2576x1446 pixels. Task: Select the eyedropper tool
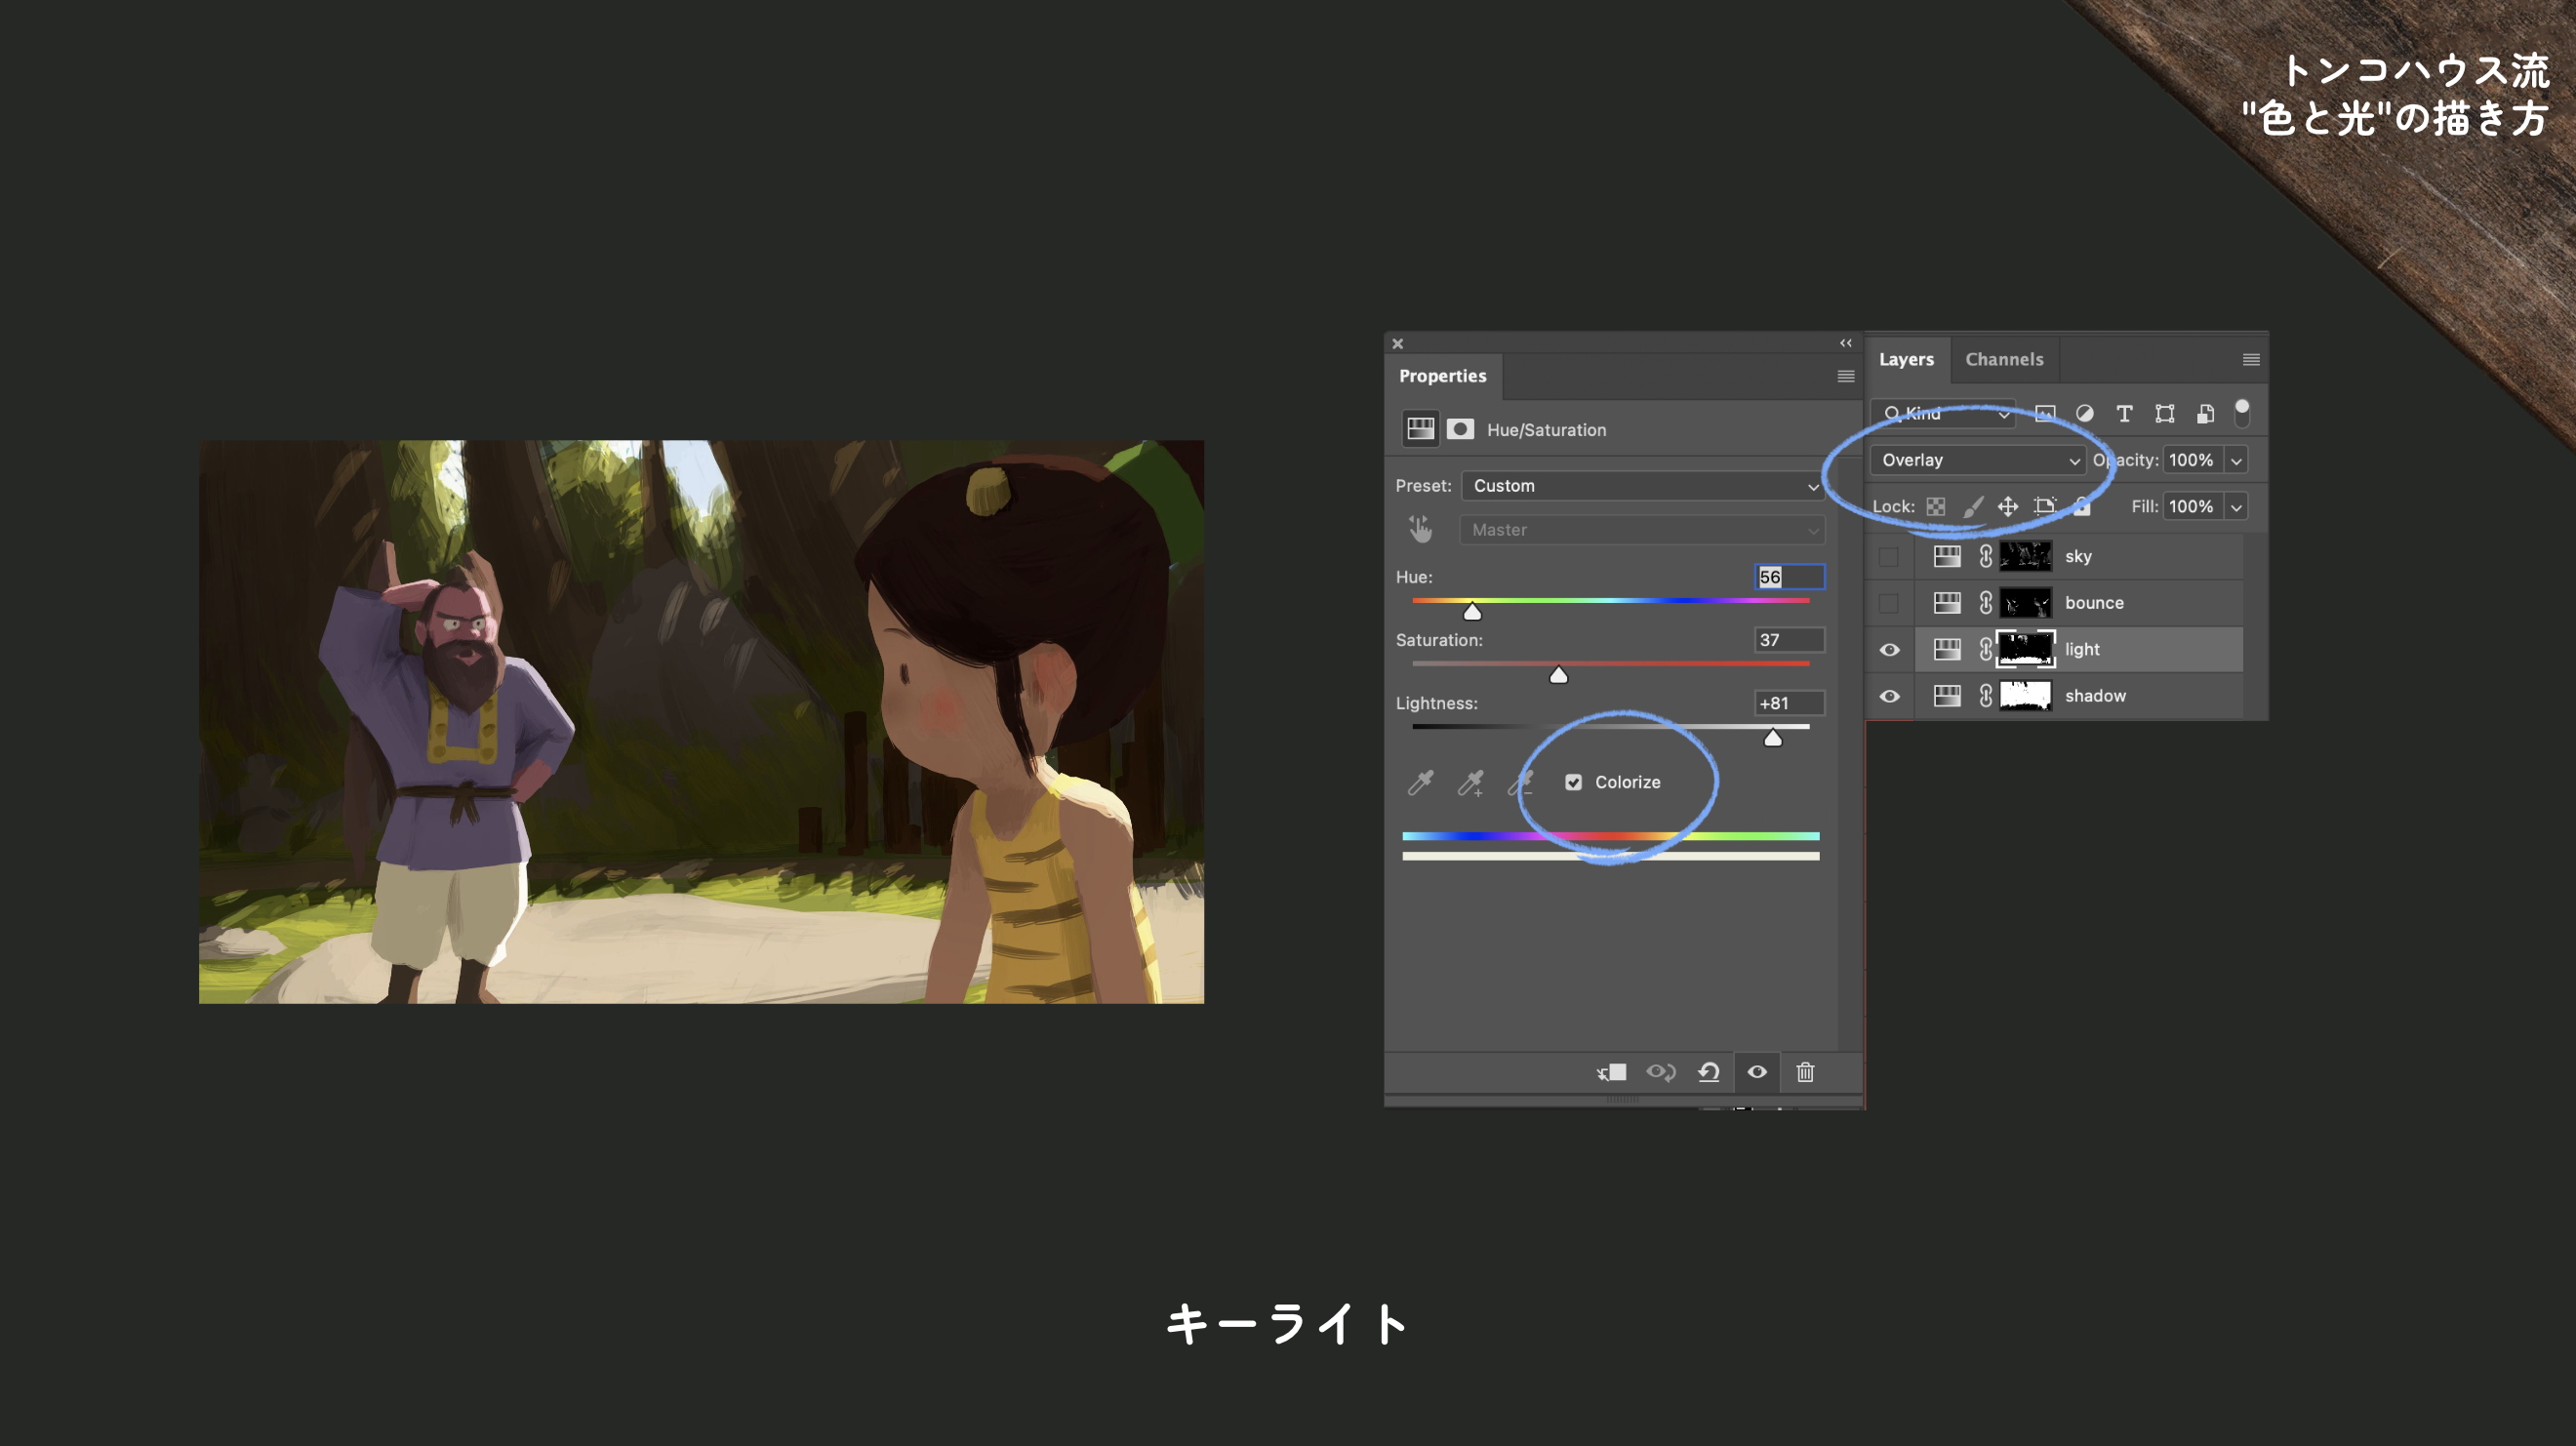[x=1420, y=782]
